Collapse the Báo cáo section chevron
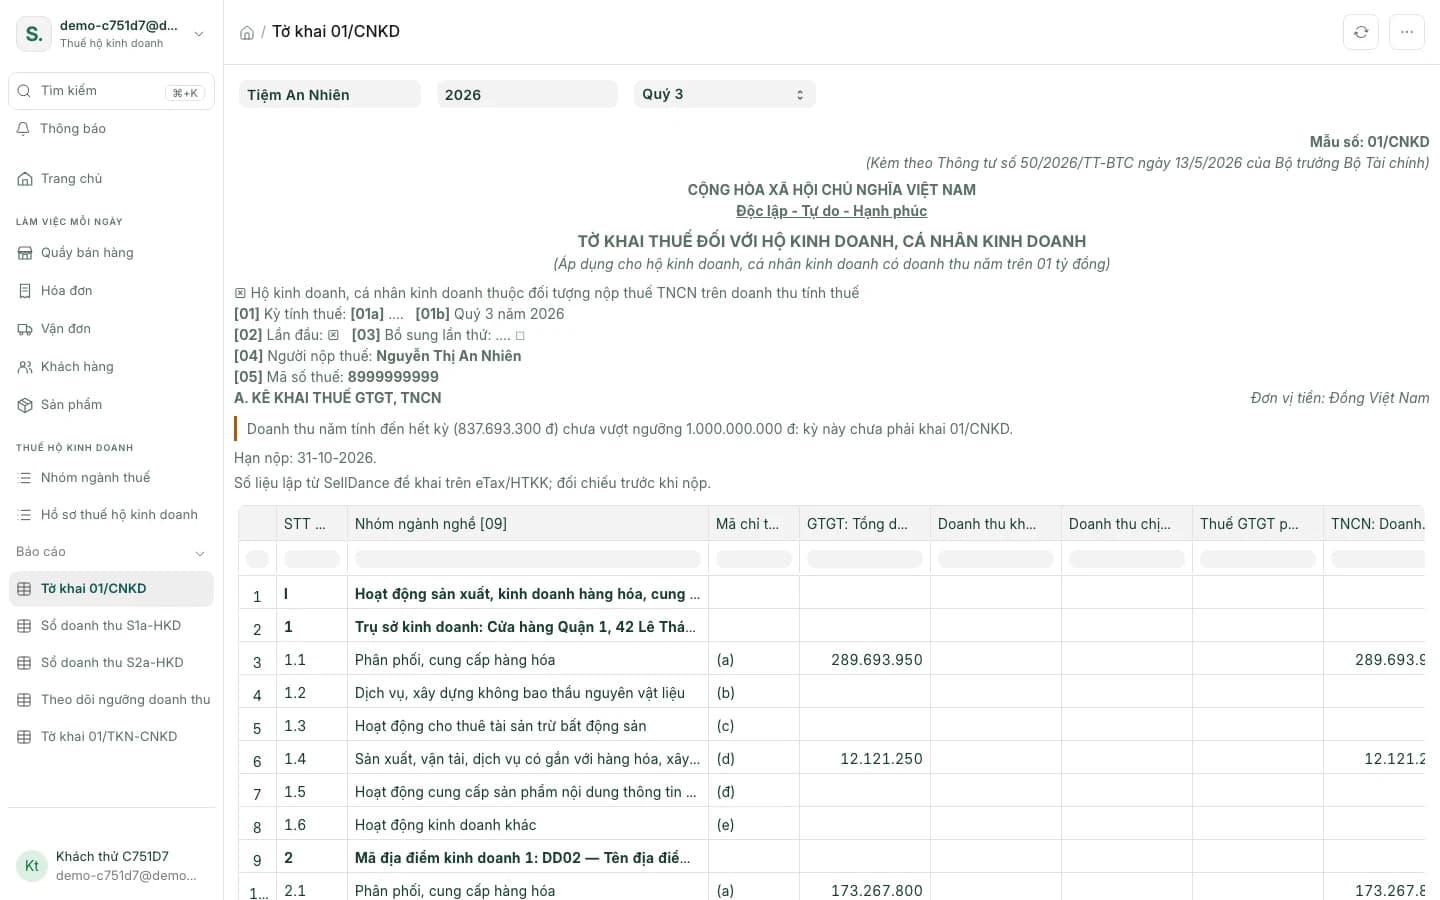The height and width of the screenshot is (900, 1440). tap(199, 553)
